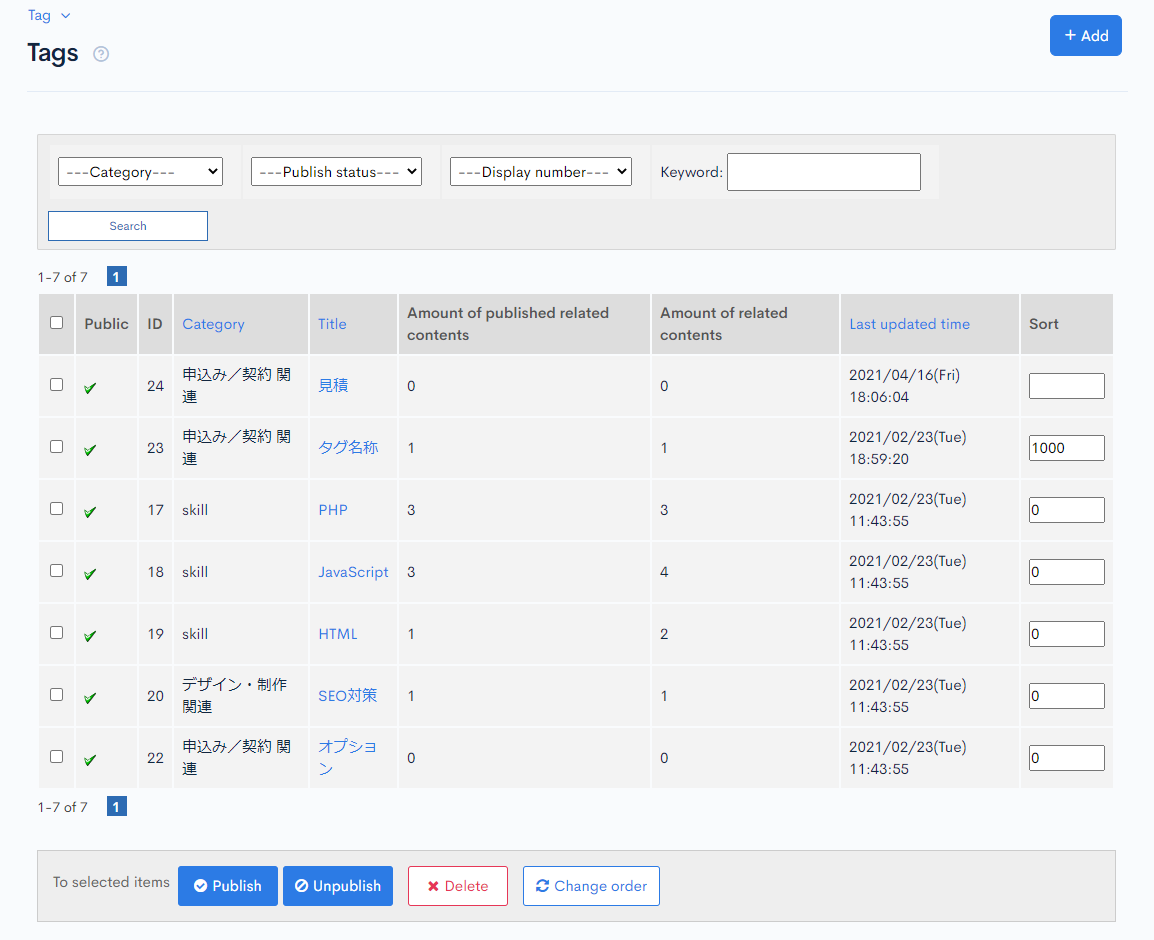The width and height of the screenshot is (1154, 940).
Task: Open the Publish status dropdown
Action: (x=336, y=172)
